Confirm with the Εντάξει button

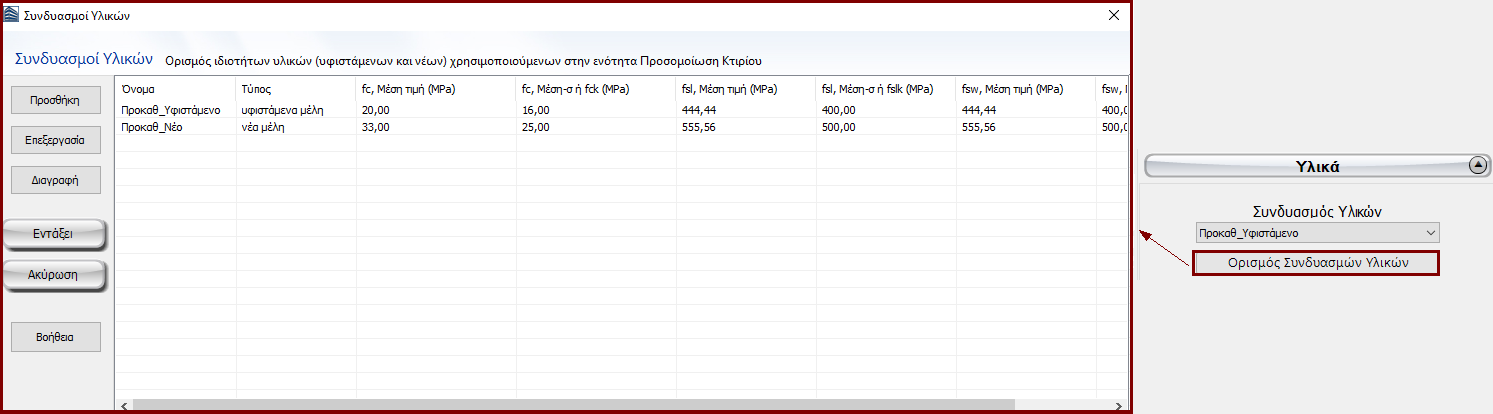(x=56, y=235)
